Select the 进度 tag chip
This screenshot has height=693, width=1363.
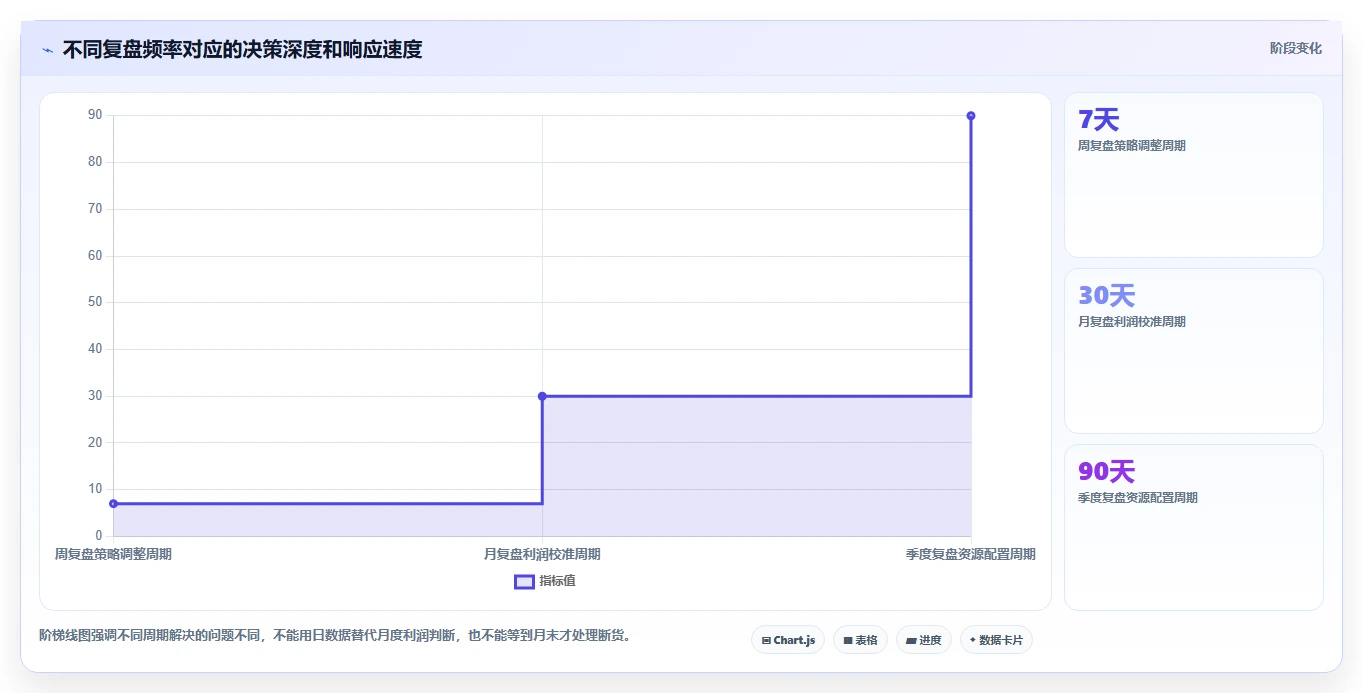point(923,640)
